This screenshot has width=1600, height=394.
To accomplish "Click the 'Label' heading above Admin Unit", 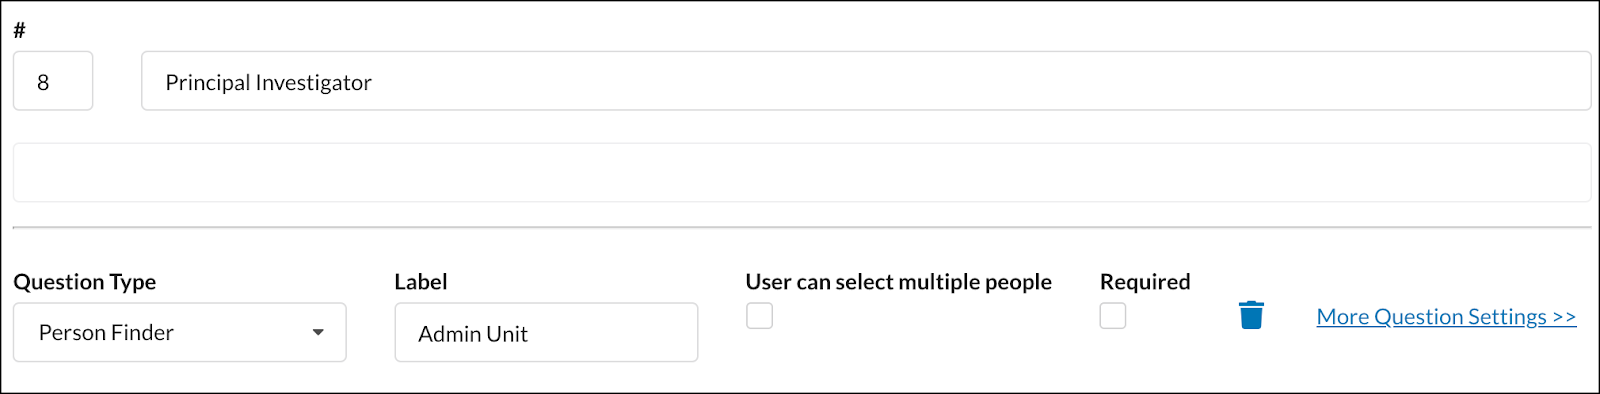I will [421, 282].
